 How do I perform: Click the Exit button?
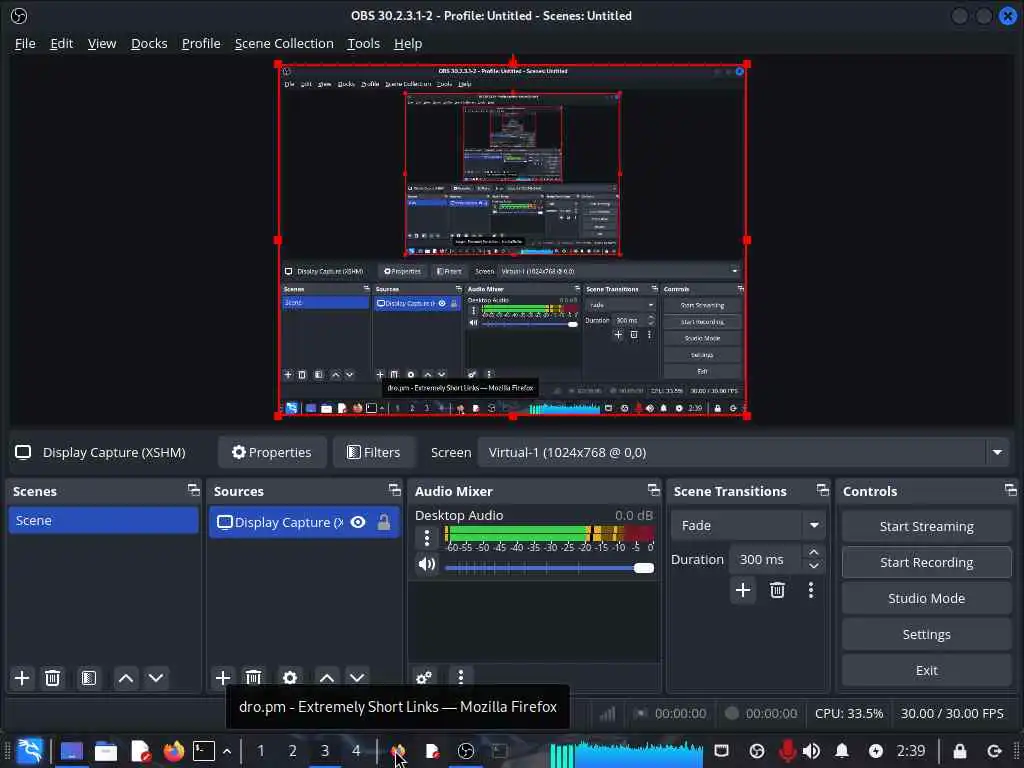click(926, 670)
